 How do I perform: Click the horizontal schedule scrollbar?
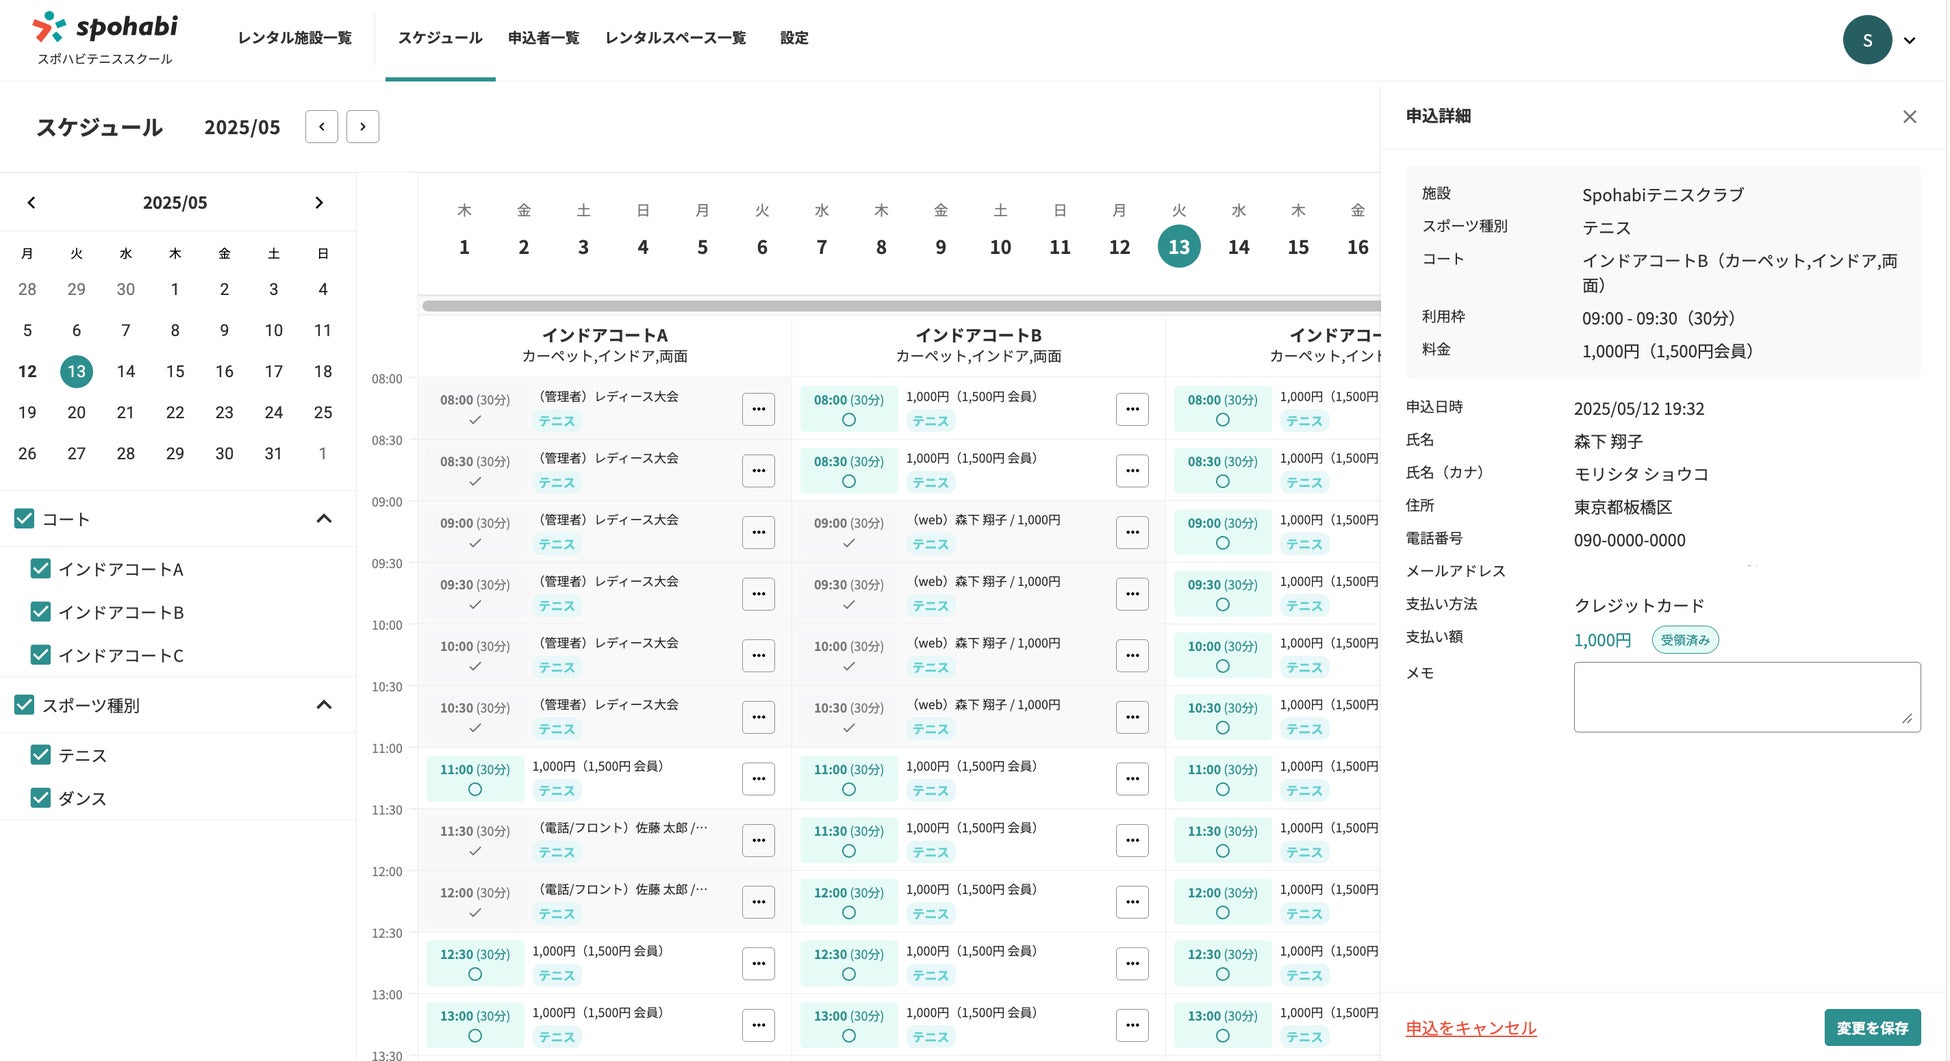[900, 306]
